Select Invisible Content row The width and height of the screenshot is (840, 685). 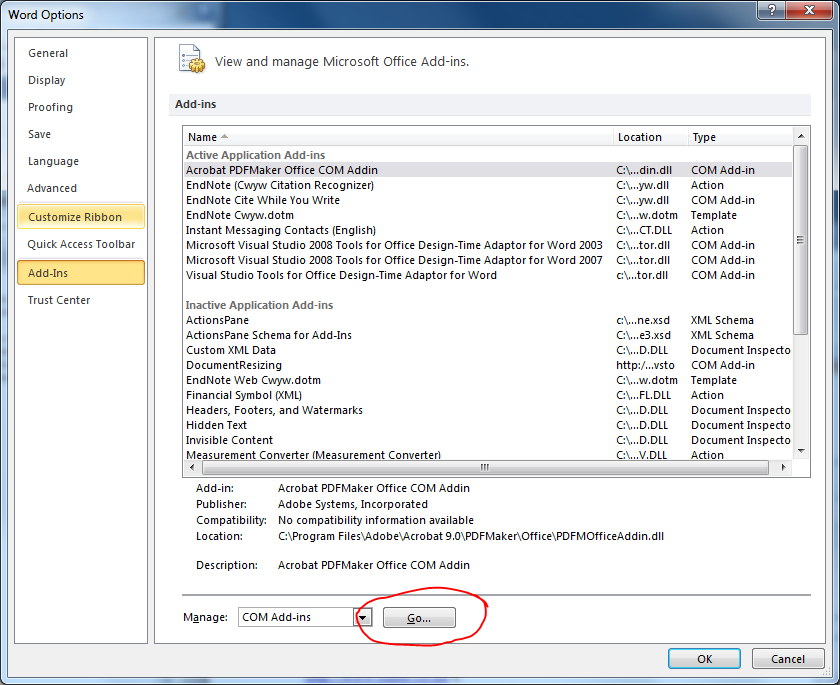click(488, 440)
